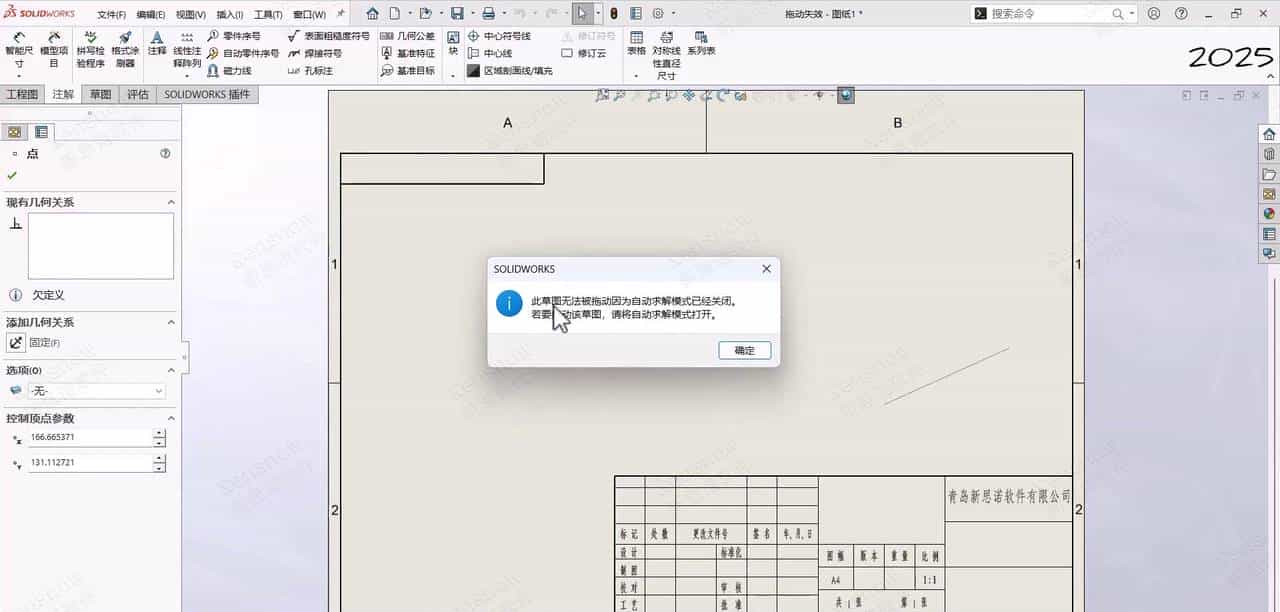Collapse the 现有几何关系 section
The width and height of the screenshot is (1280, 612).
coord(168,202)
